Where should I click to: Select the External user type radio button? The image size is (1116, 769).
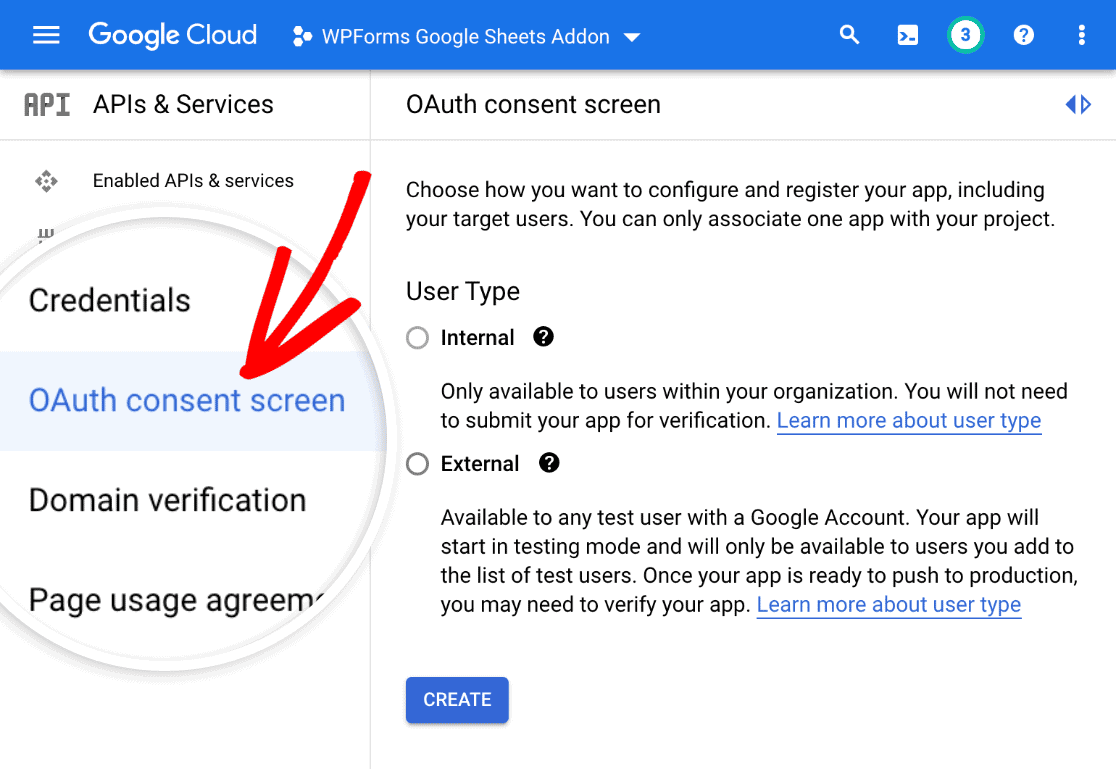[x=418, y=464]
